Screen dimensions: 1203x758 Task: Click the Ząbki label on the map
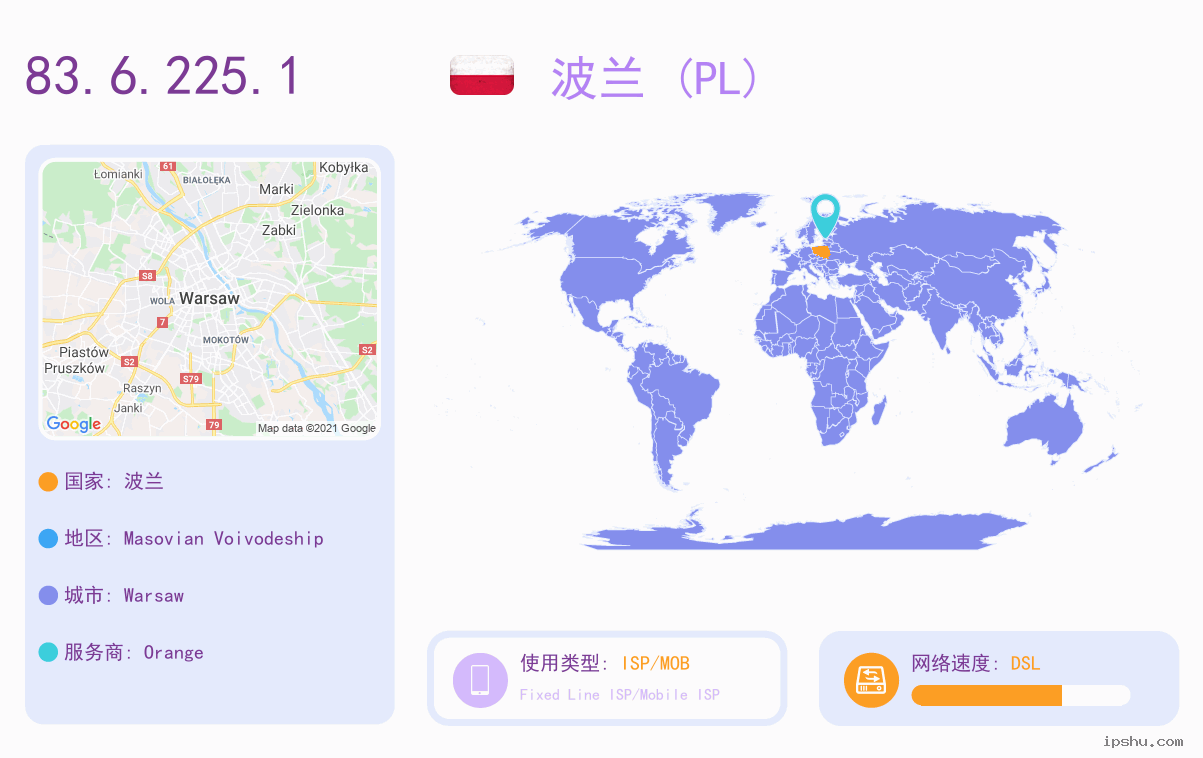point(279,230)
